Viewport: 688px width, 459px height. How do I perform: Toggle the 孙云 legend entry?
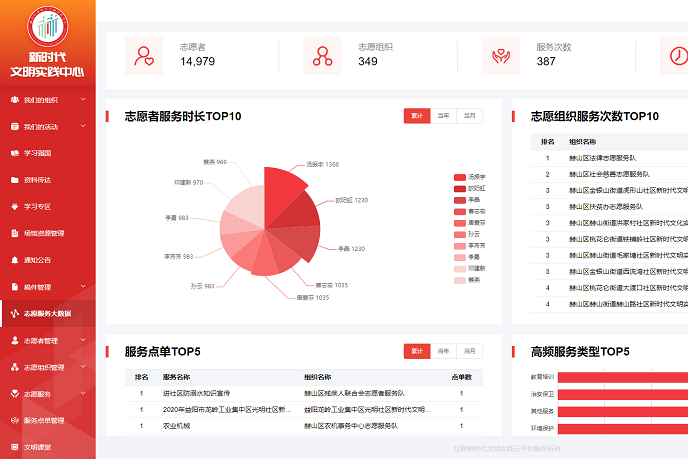[x=467, y=234]
